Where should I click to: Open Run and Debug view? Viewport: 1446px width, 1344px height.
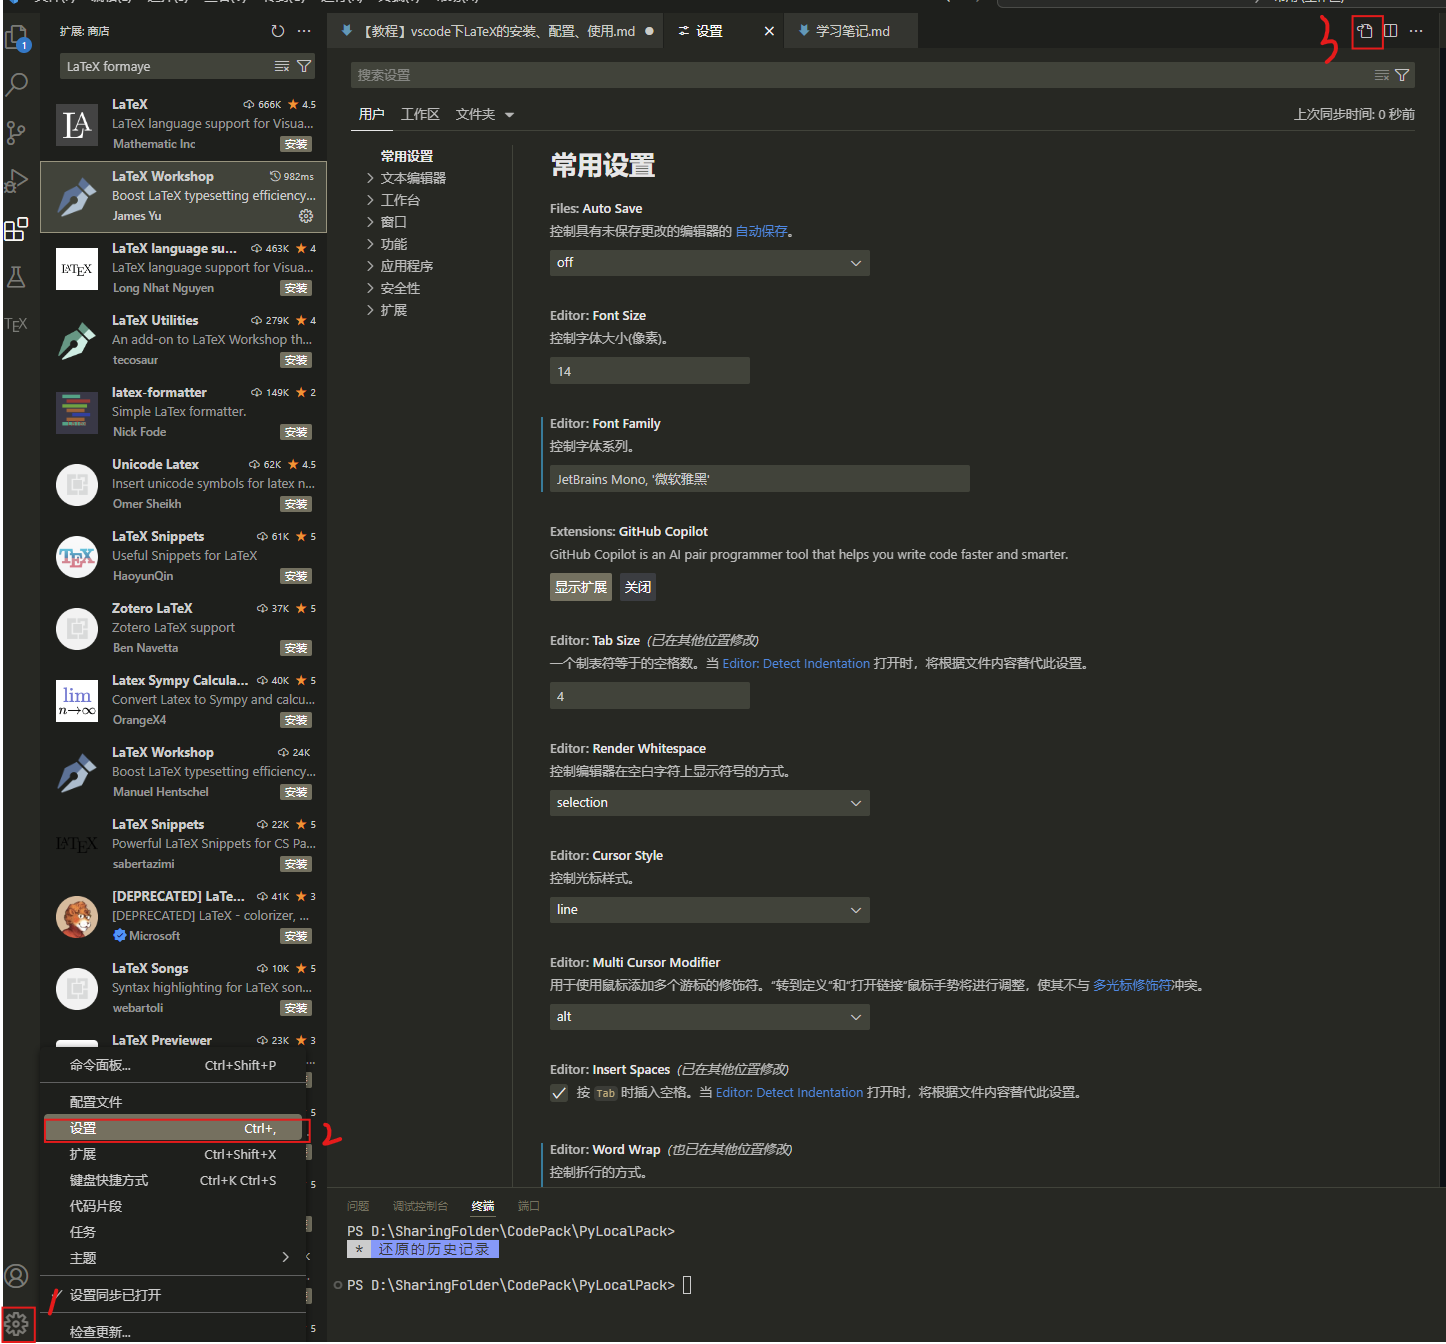(17, 181)
